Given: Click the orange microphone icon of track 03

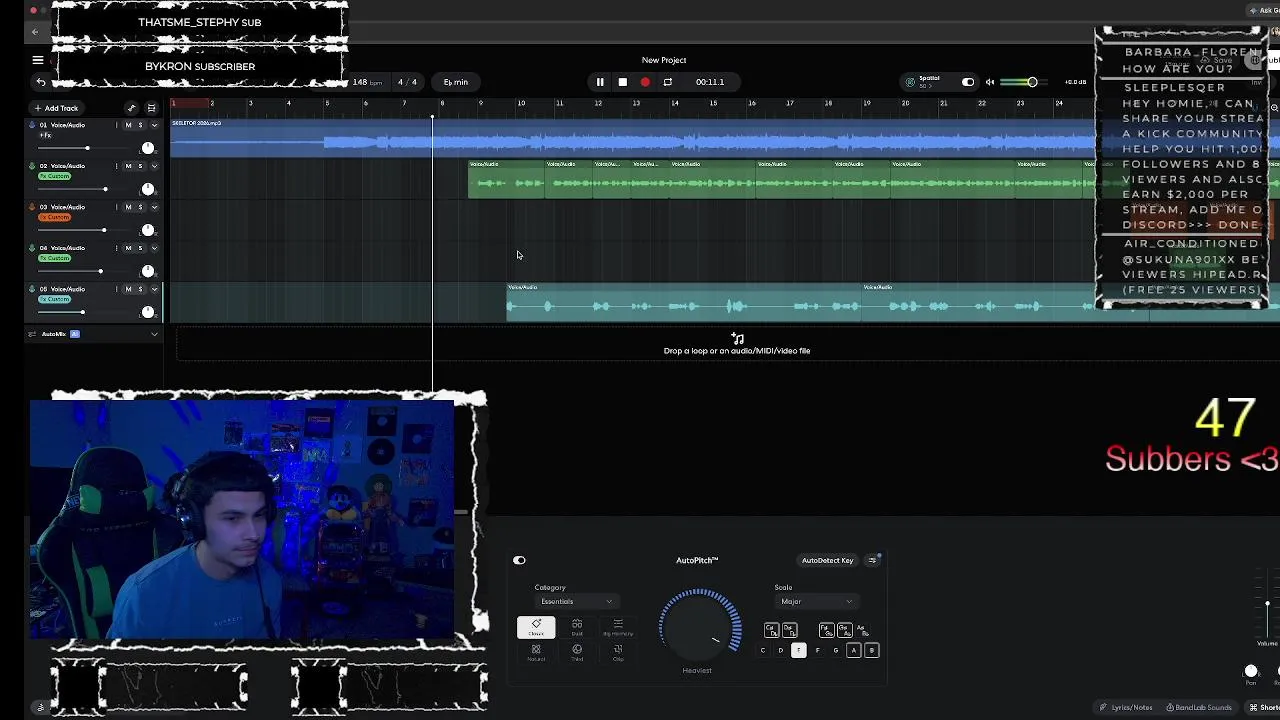Looking at the screenshot, I should (31, 207).
